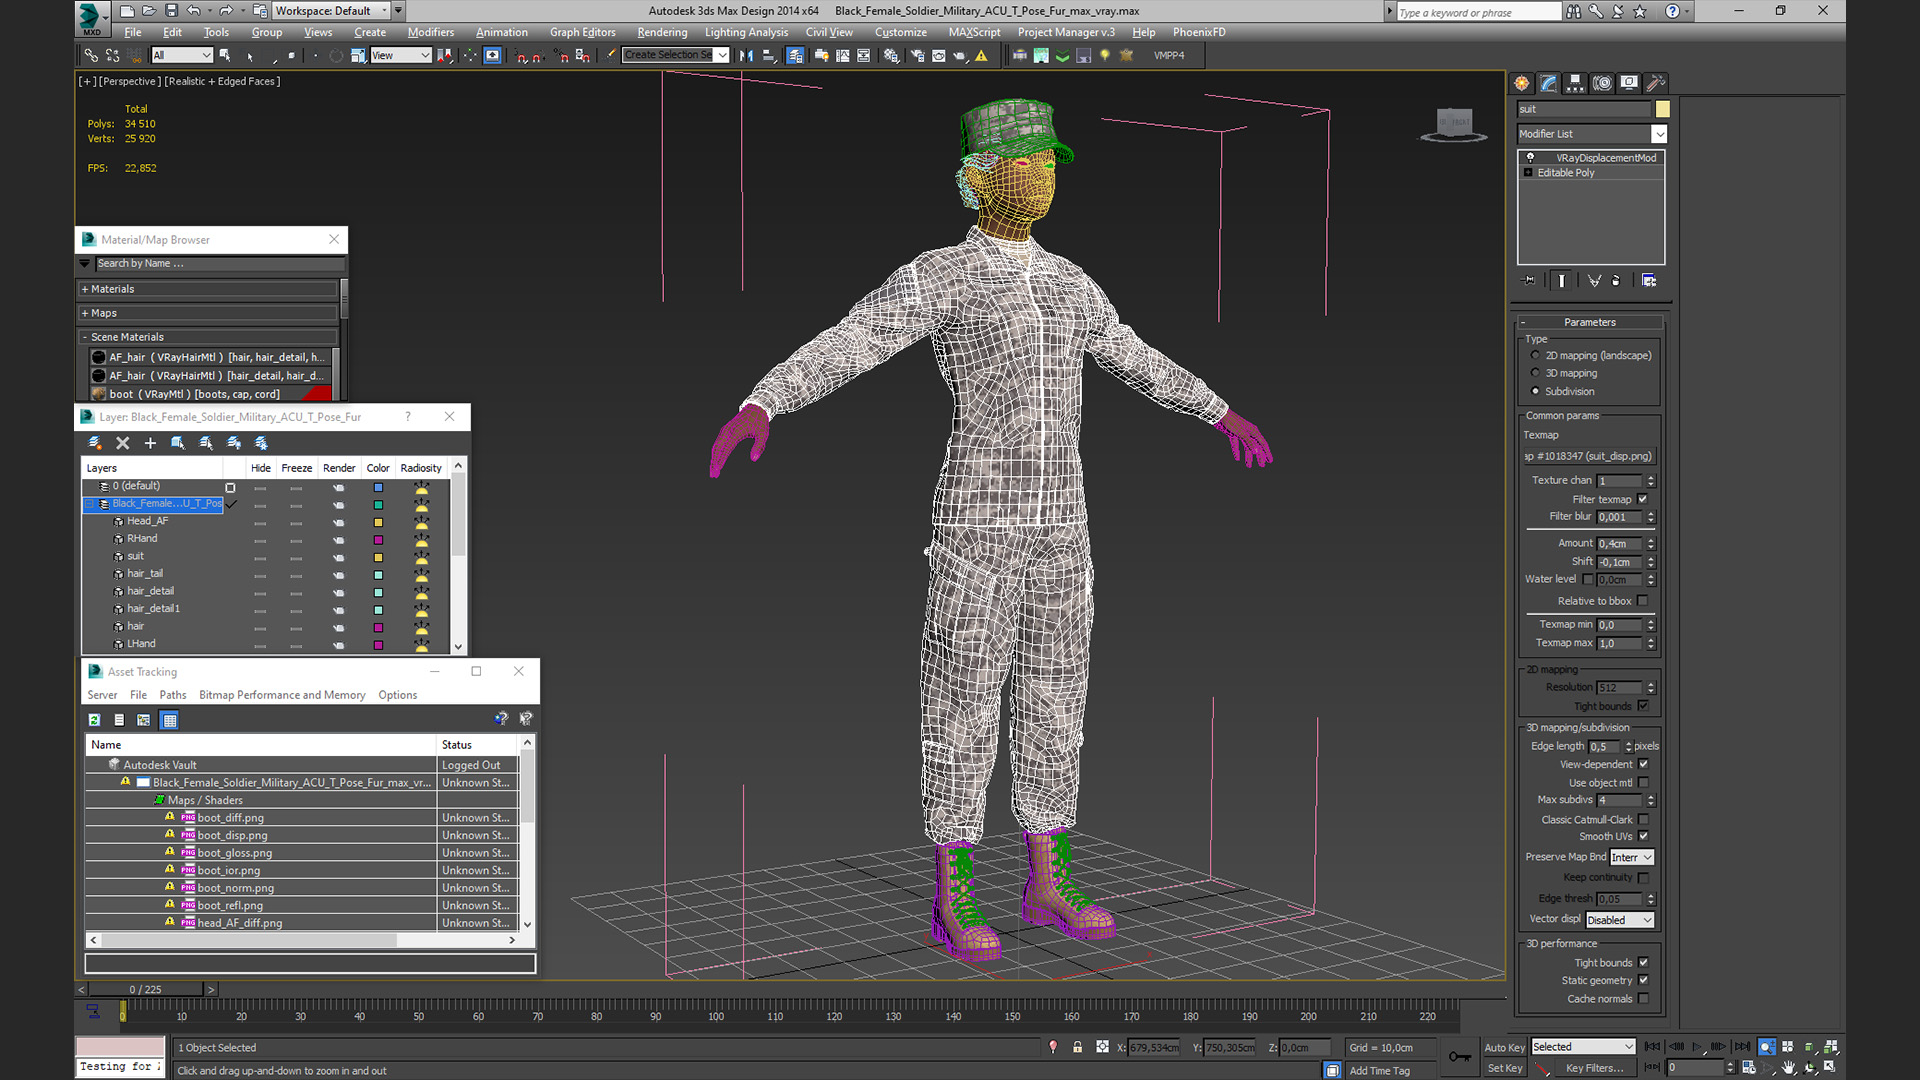Viewport: 1920px width, 1080px height.
Task: Switch Asset Tracking to table view icon
Action: pyautogui.click(x=169, y=720)
